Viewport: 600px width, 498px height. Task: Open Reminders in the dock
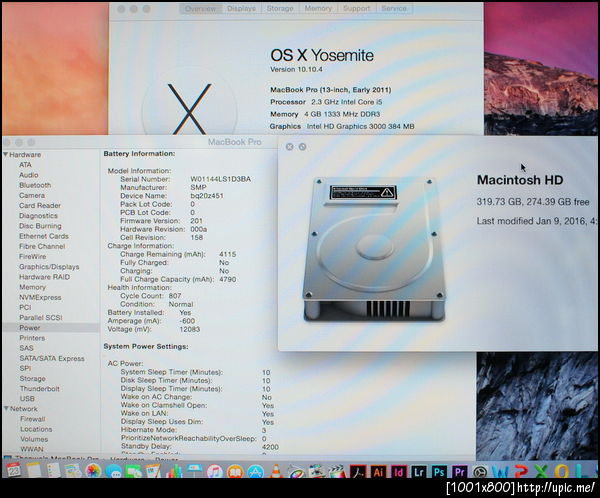pos(54,470)
